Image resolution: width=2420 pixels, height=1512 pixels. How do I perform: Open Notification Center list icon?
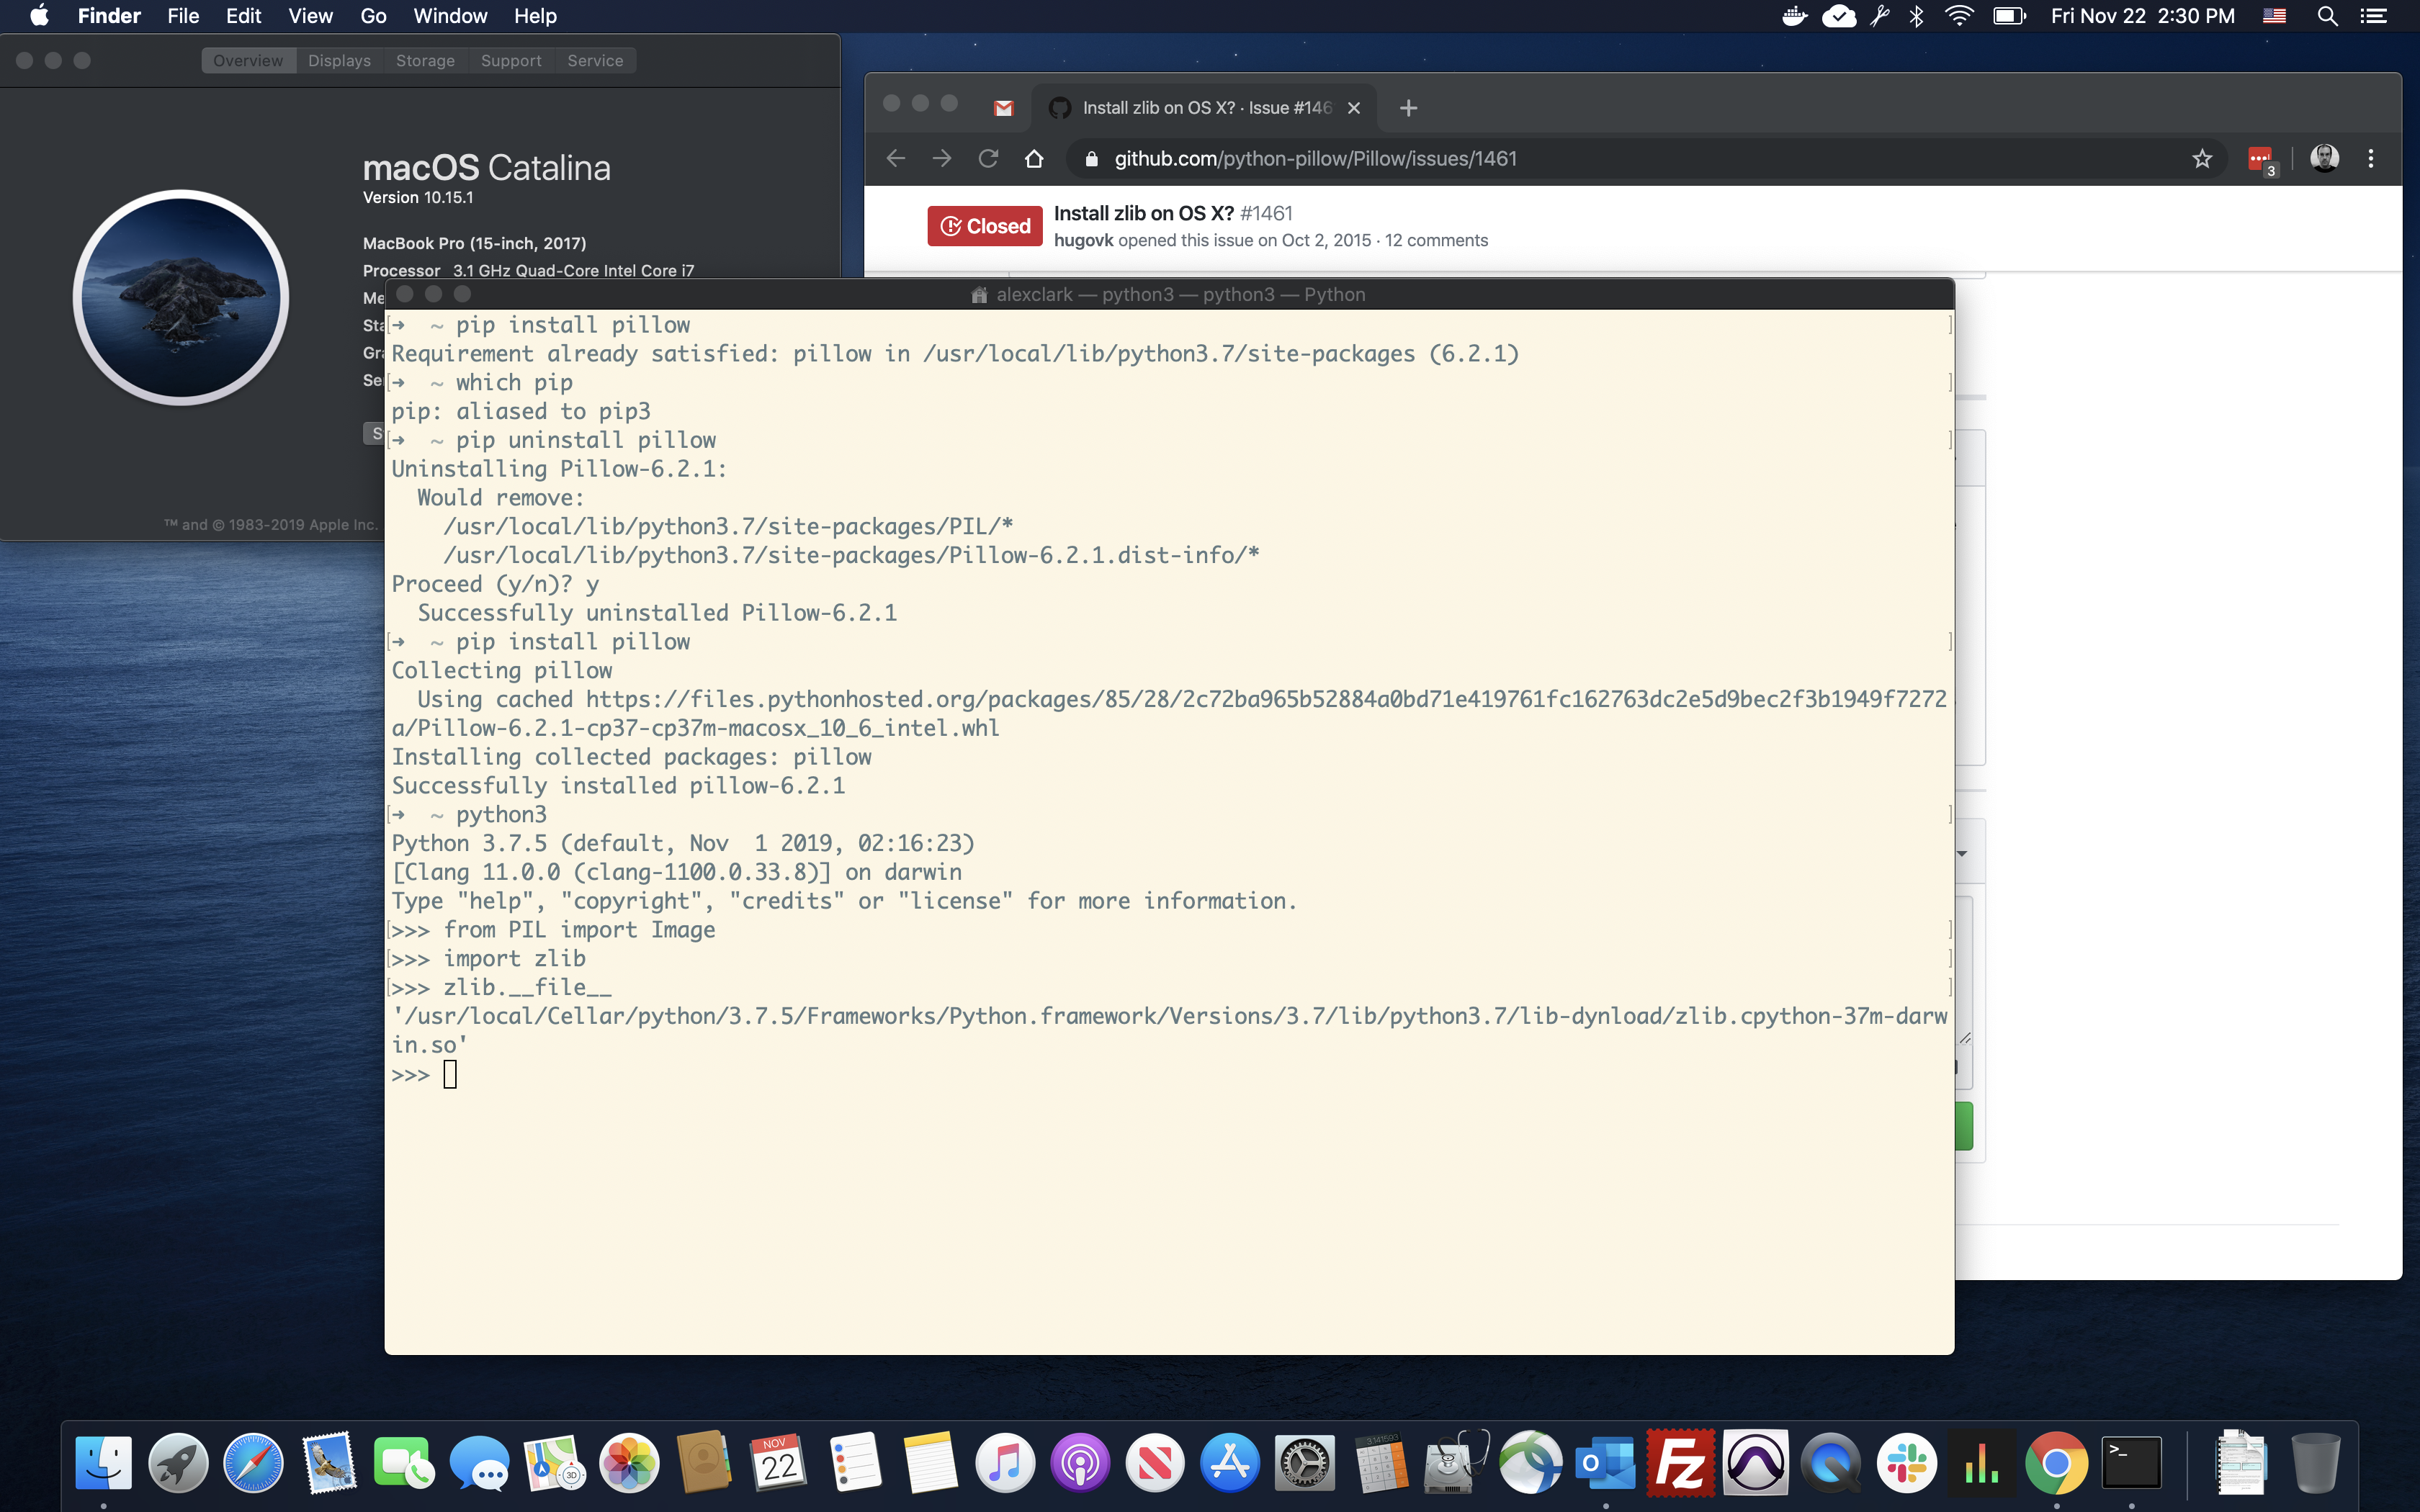(x=2374, y=16)
